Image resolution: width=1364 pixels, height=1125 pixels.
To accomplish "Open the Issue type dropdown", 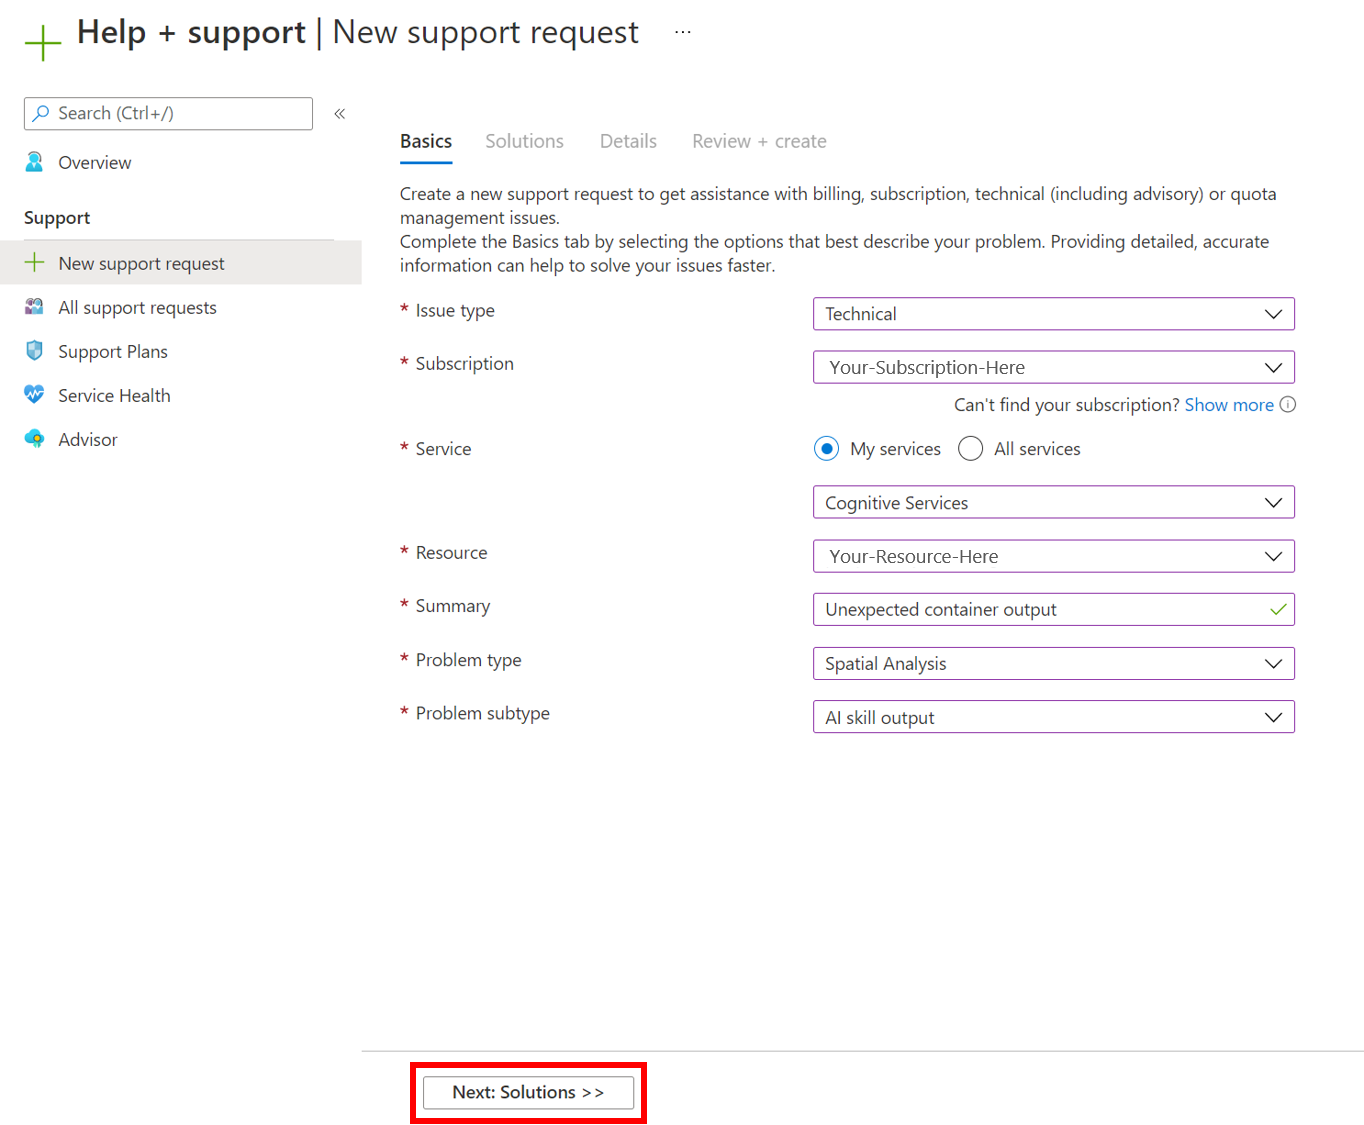I will point(1054,314).
